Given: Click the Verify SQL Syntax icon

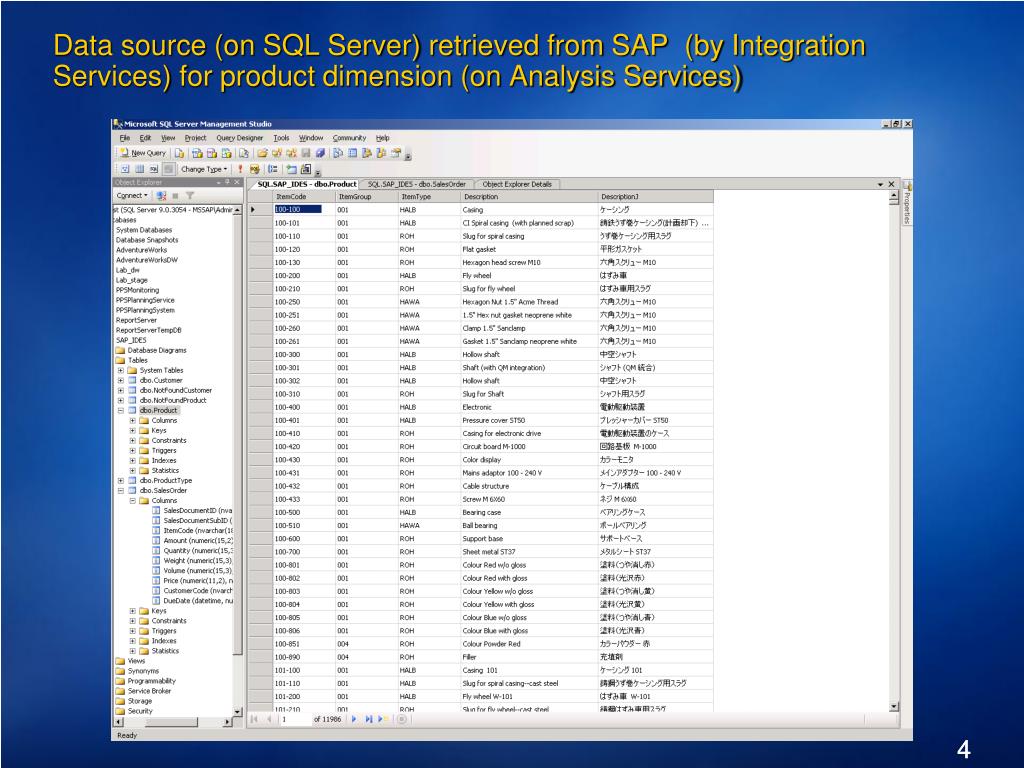Looking at the screenshot, I should click(x=255, y=169).
